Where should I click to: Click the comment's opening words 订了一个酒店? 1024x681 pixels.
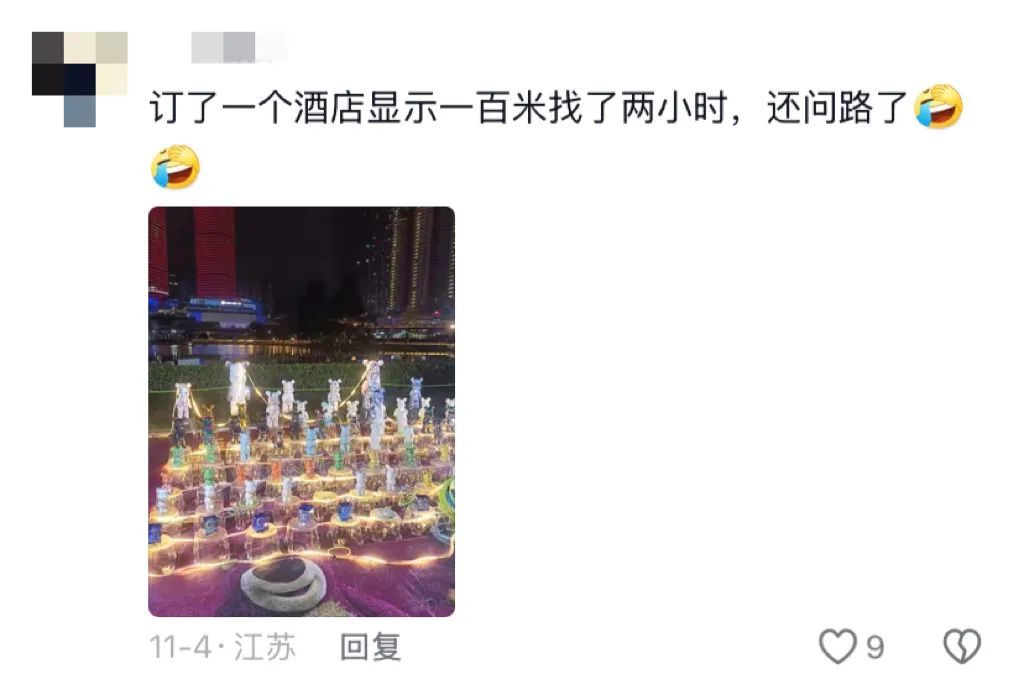[x=257, y=107]
